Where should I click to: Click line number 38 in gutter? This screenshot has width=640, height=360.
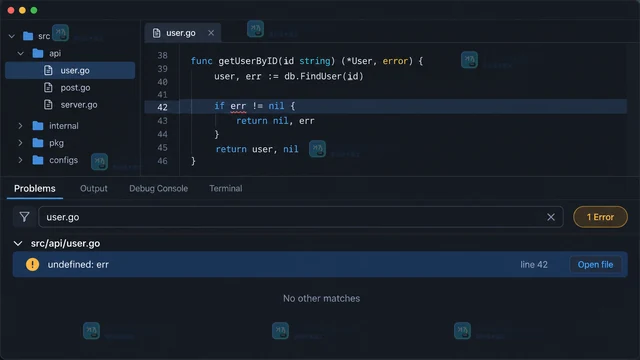click(162, 56)
